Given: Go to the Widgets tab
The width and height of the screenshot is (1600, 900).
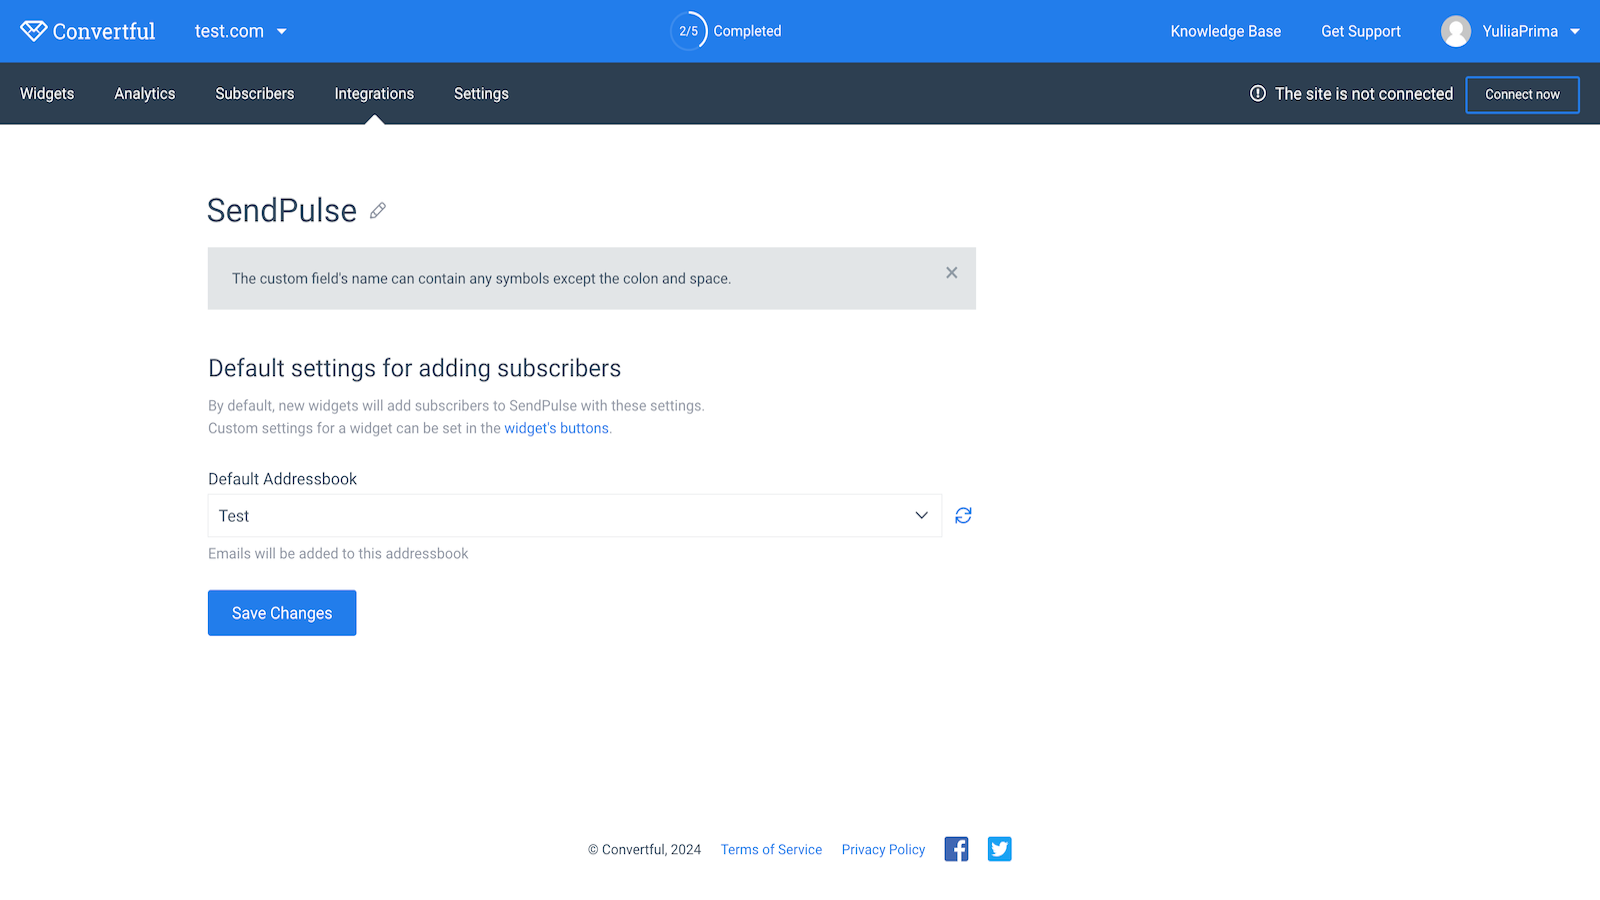Looking at the screenshot, I should pyautogui.click(x=47, y=94).
